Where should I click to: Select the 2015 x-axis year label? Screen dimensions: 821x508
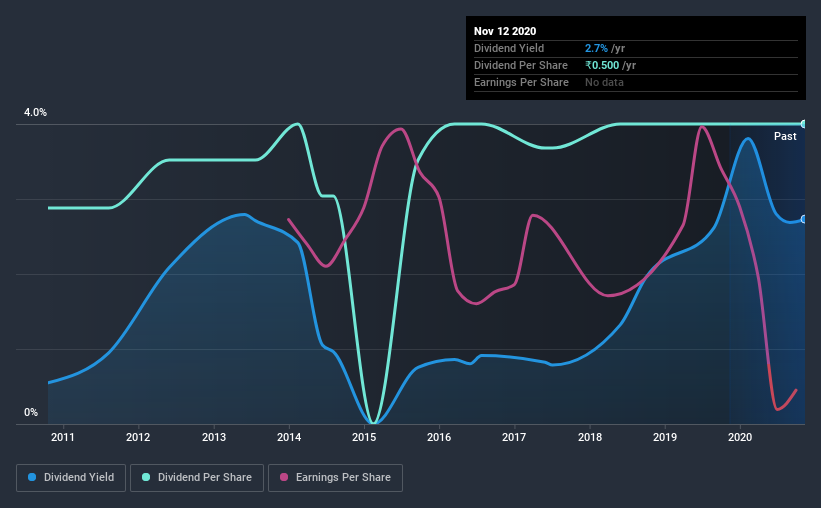click(x=364, y=437)
